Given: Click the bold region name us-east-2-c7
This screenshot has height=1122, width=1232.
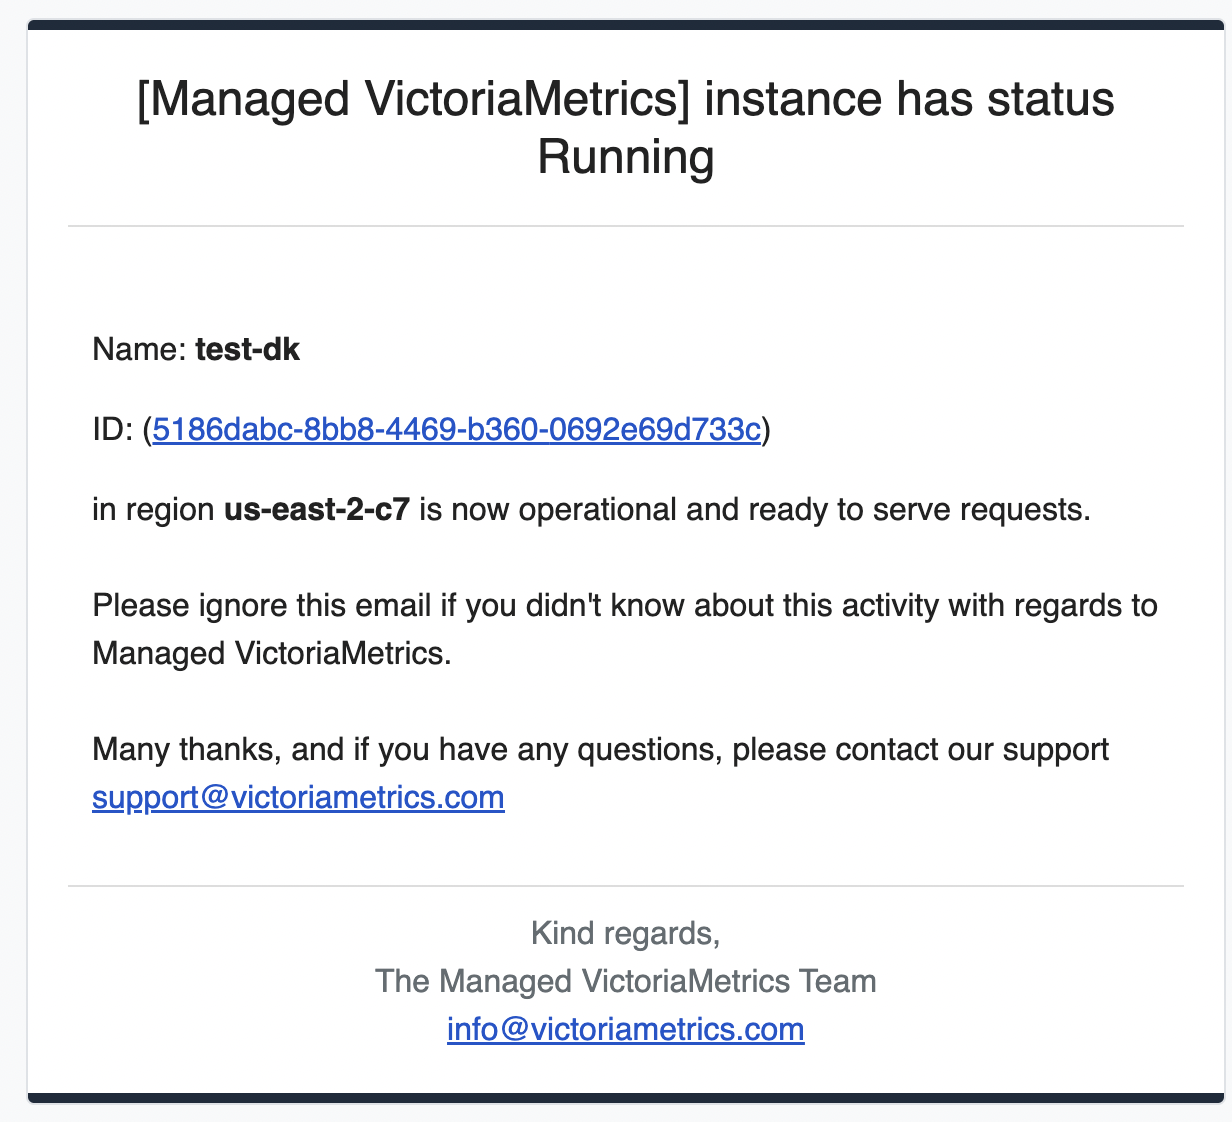Looking at the screenshot, I should pyautogui.click(x=317, y=510).
